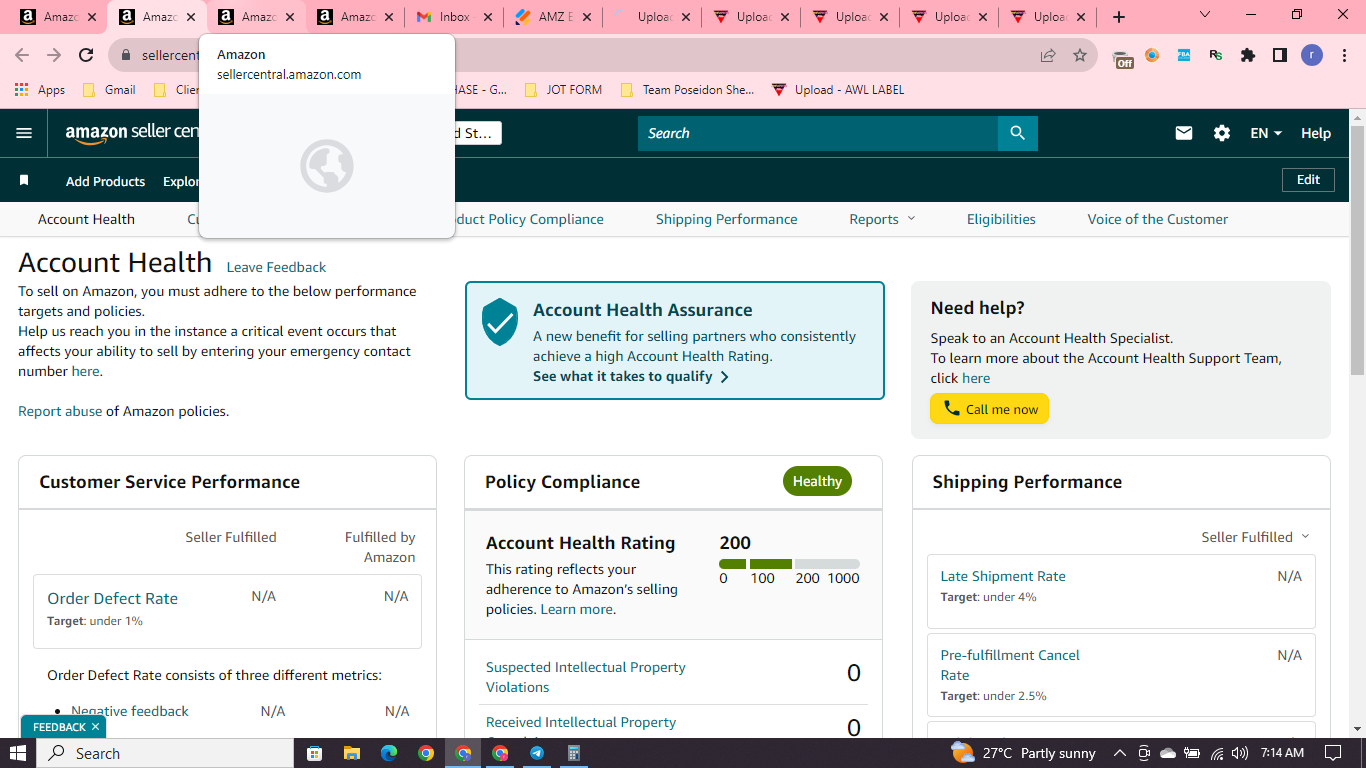Open the Windows Start menu

(x=18, y=753)
